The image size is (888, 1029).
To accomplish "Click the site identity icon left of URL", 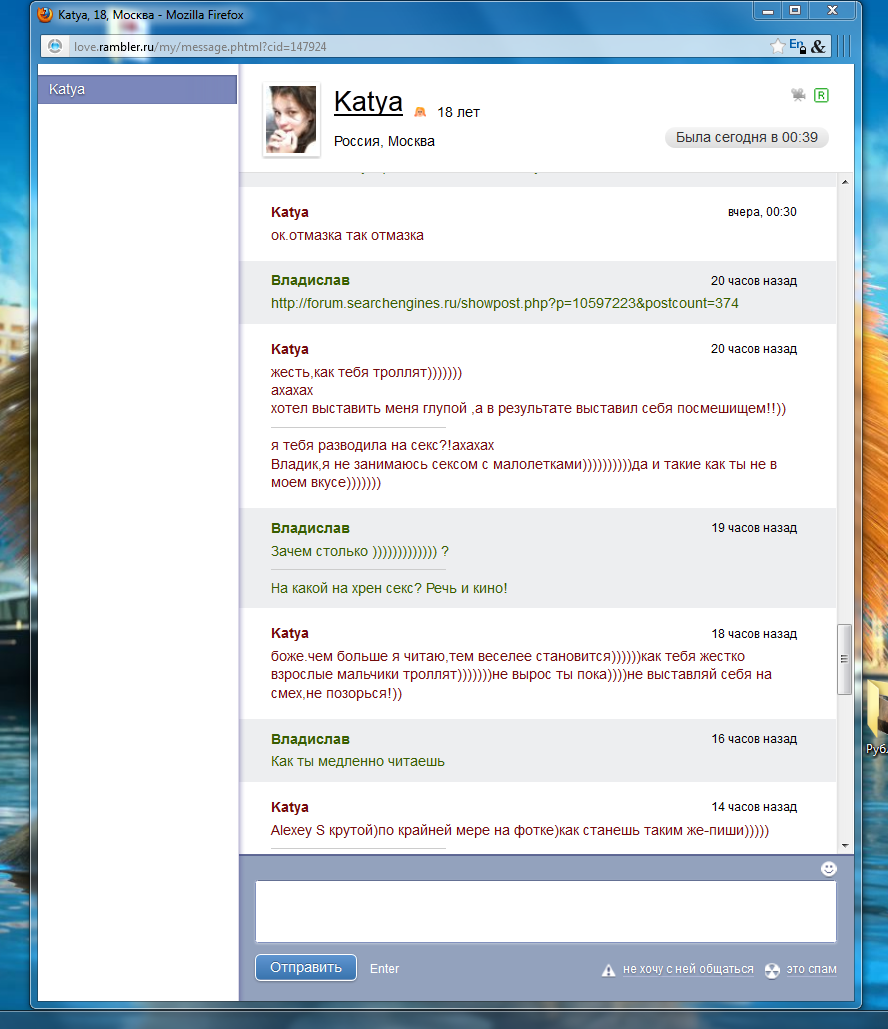I will click(x=56, y=47).
